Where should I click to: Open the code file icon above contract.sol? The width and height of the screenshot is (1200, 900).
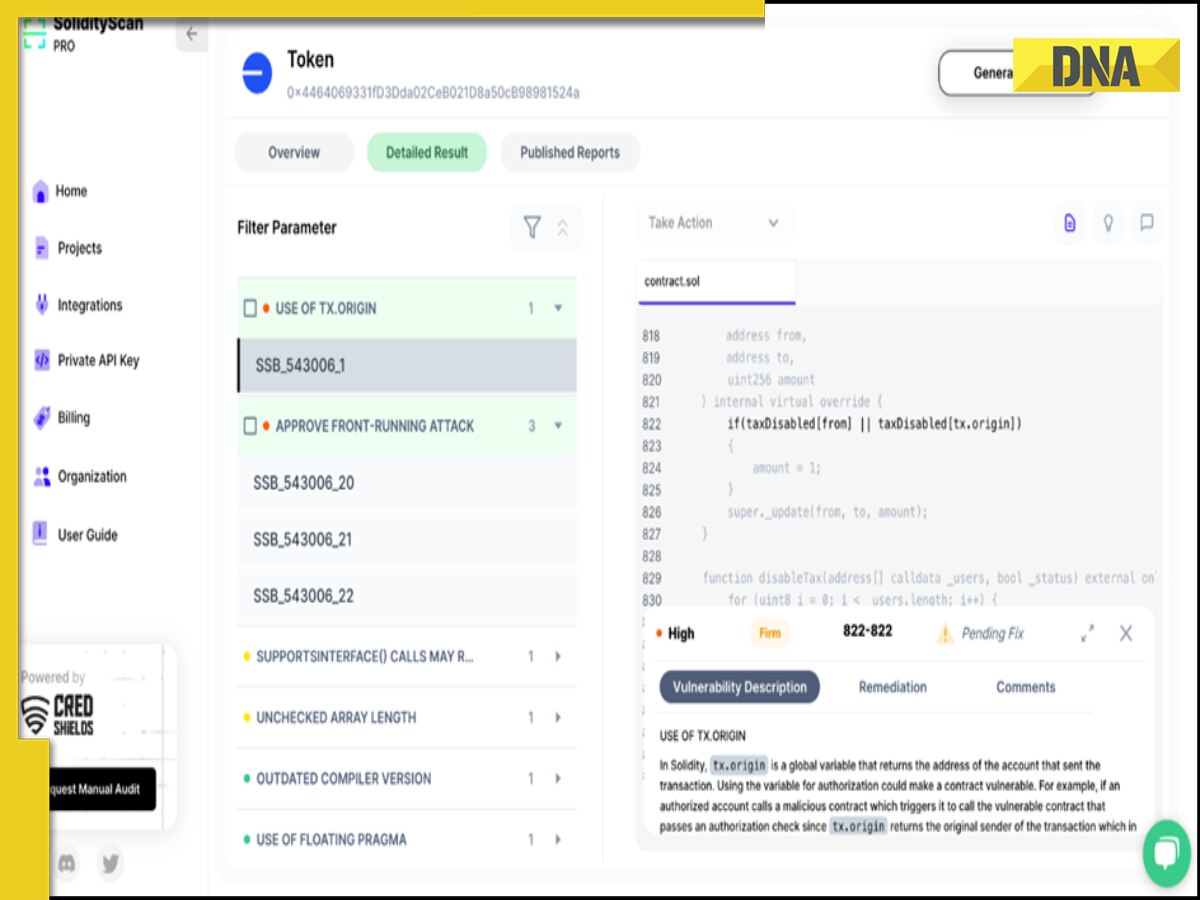pos(1069,223)
